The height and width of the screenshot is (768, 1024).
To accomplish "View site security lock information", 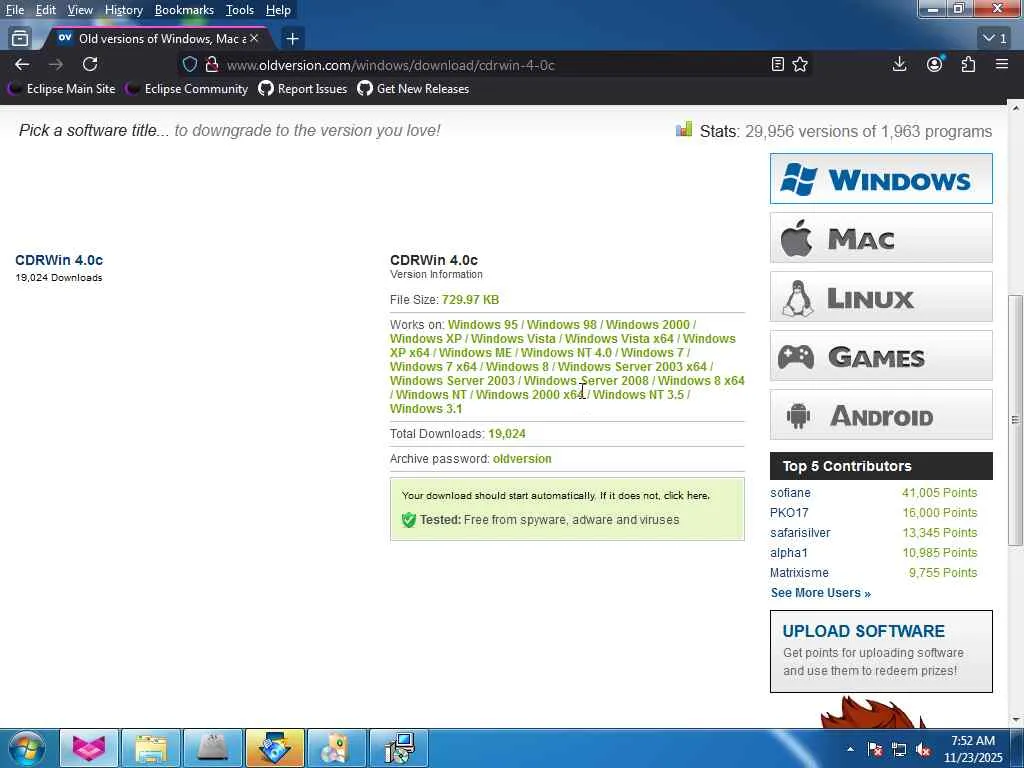I will pos(212,65).
